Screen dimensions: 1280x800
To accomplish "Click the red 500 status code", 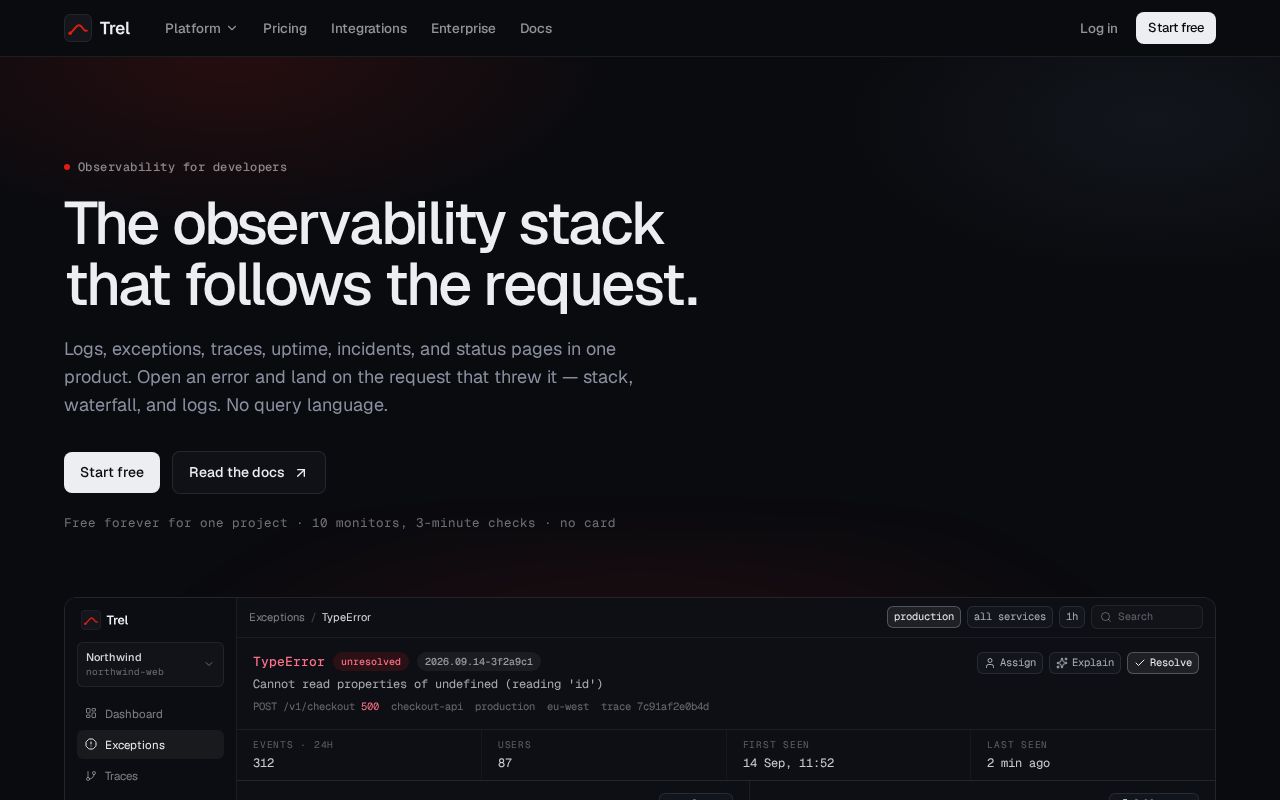I will pos(370,707).
